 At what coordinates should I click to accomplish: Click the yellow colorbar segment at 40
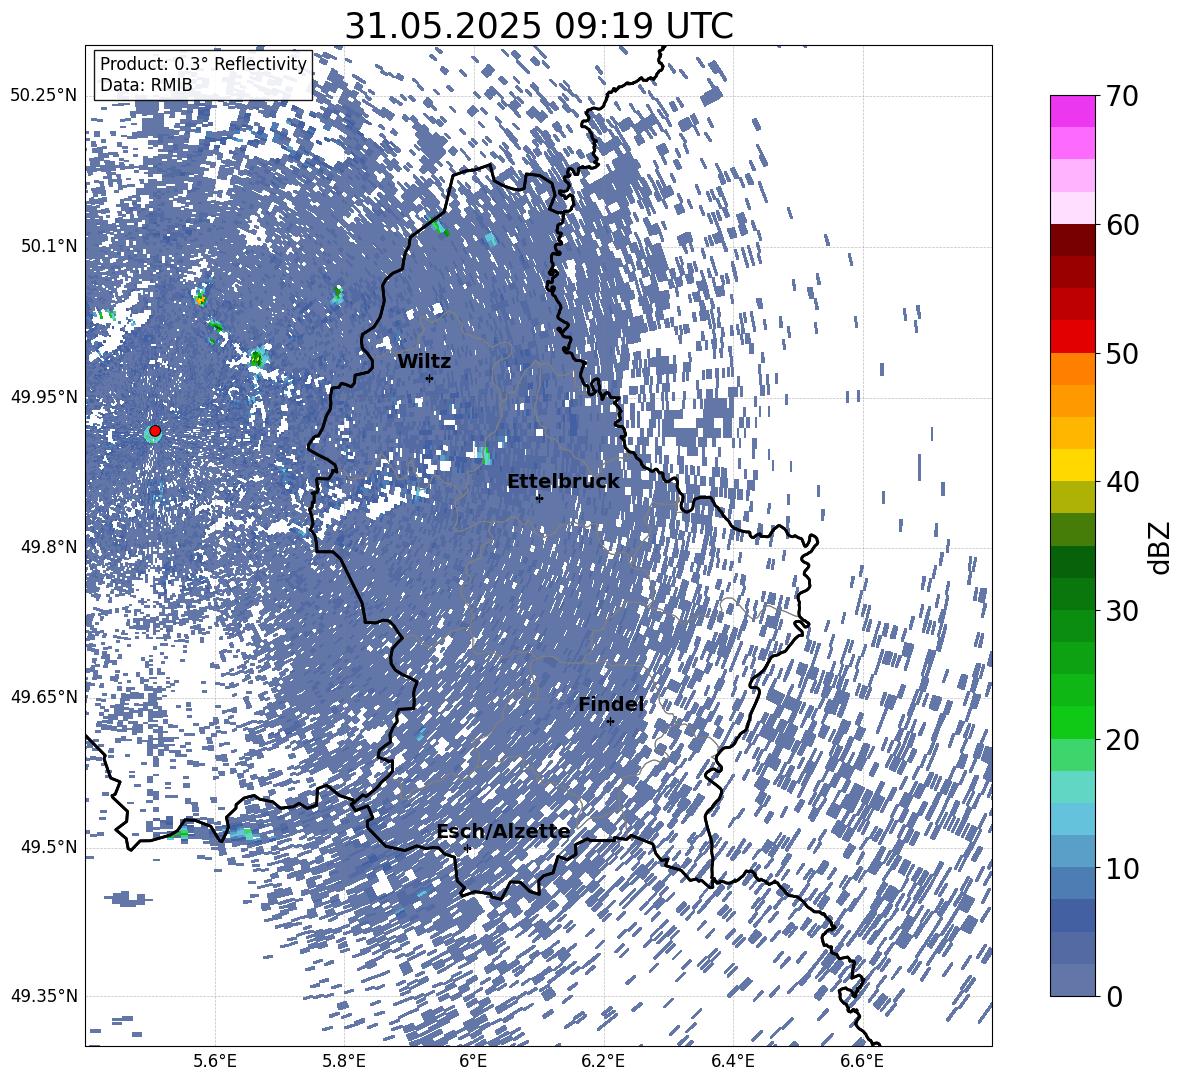1072,466
